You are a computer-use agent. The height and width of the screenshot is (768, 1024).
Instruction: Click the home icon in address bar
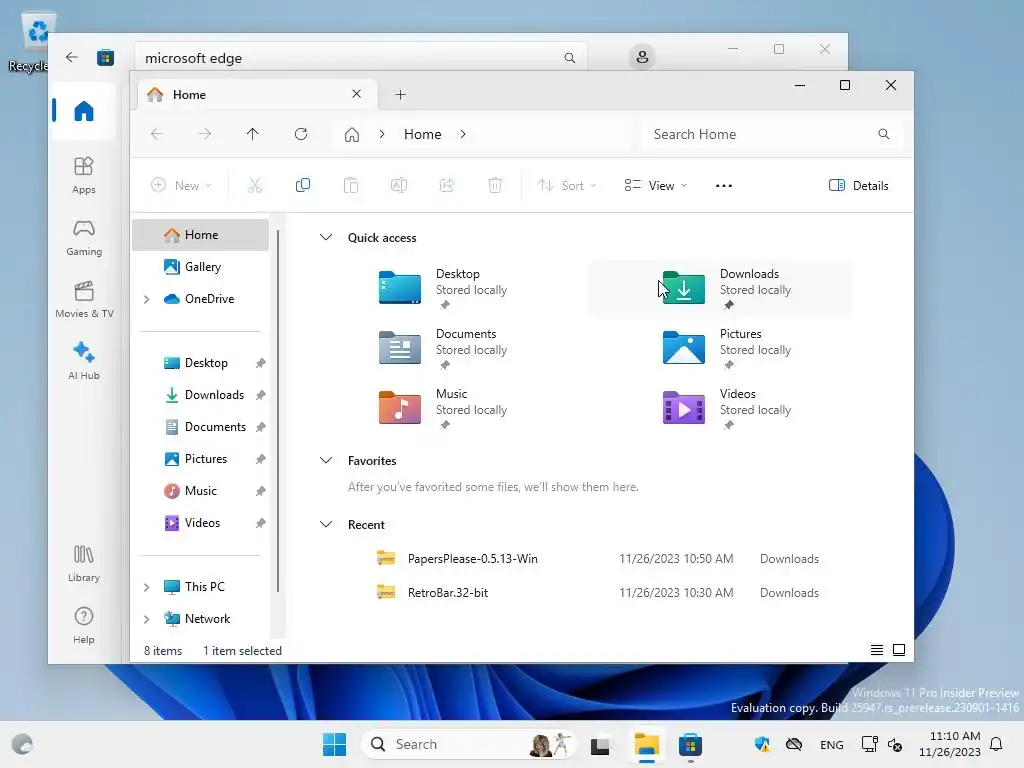[352, 135]
